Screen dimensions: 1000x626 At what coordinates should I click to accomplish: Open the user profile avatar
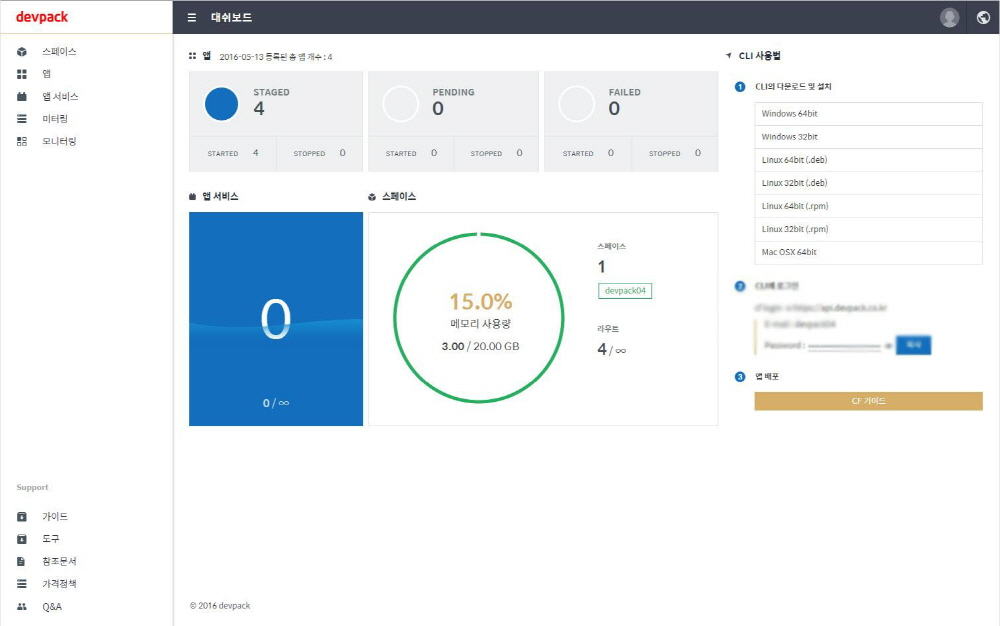tap(950, 17)
